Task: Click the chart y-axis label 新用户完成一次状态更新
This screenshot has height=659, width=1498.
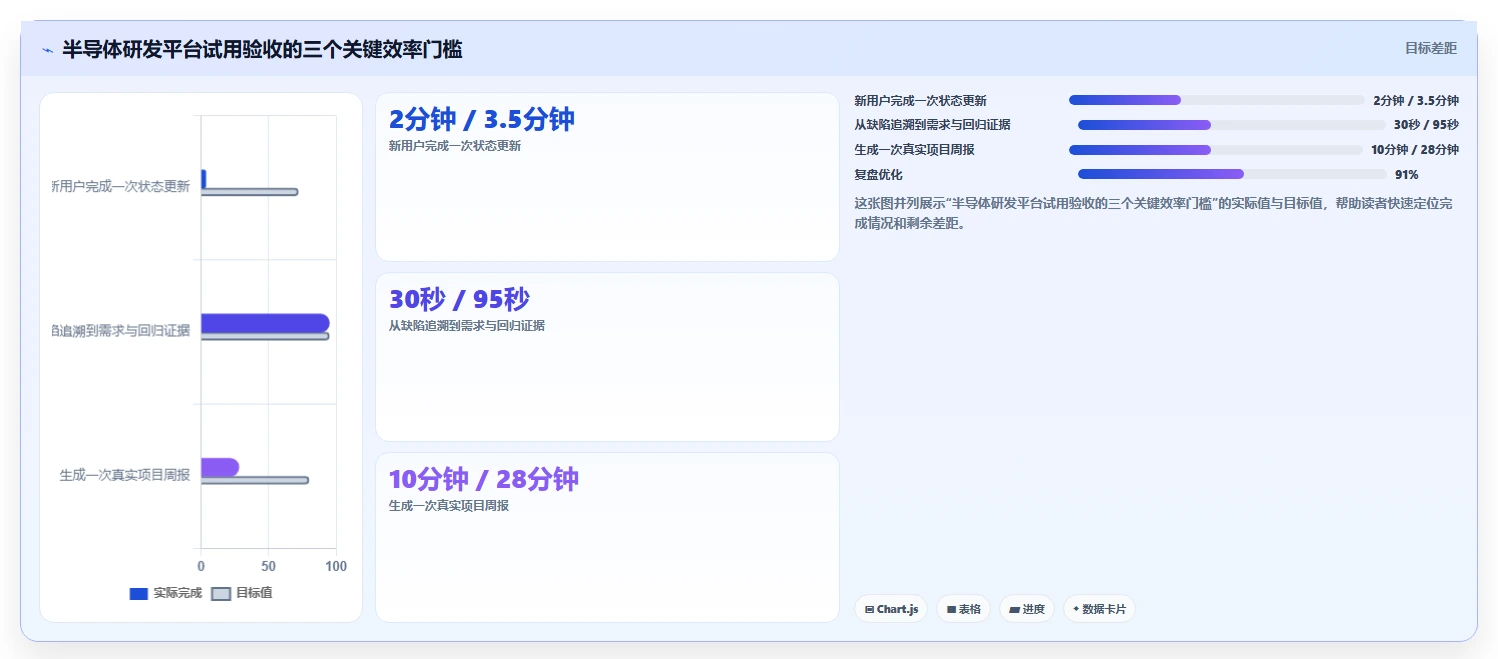Action: (120, 186)
